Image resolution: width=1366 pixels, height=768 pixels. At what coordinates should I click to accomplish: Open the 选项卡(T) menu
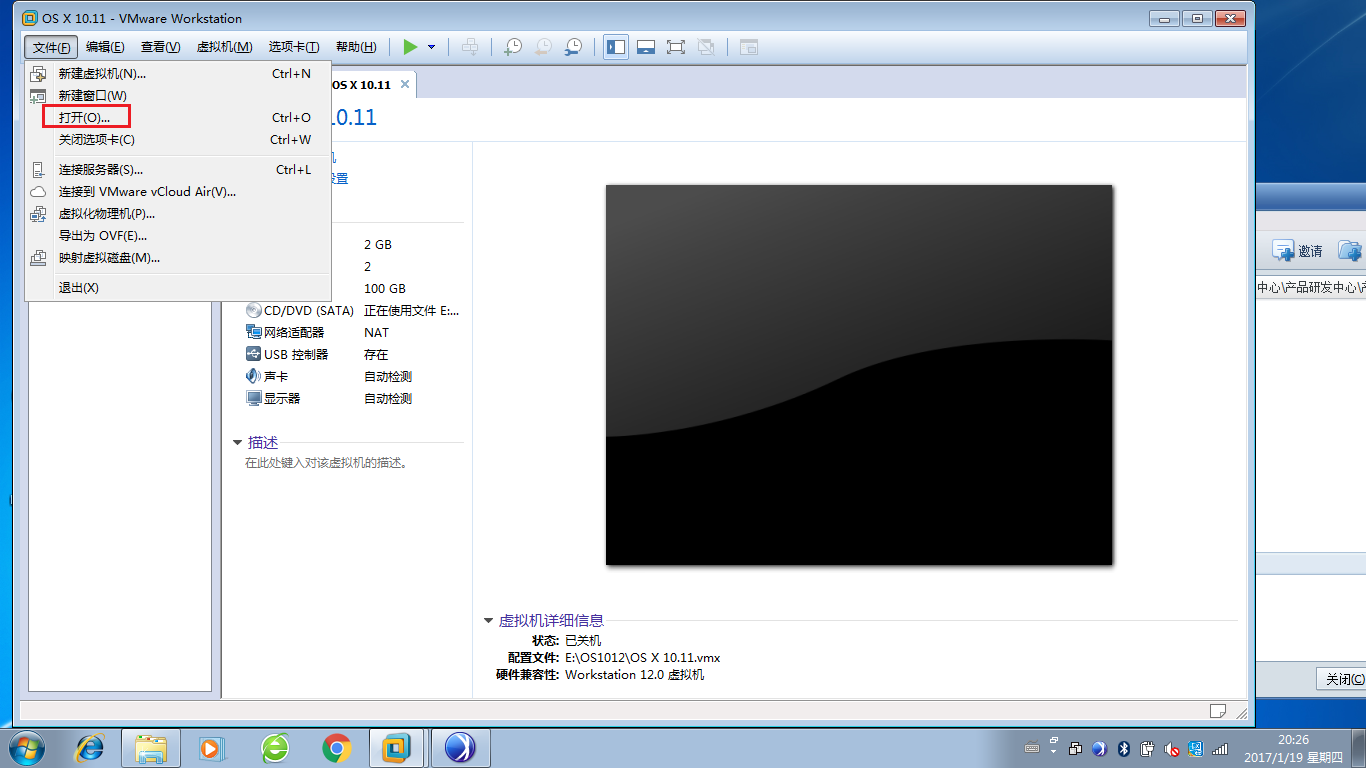[x=294, y=47]
